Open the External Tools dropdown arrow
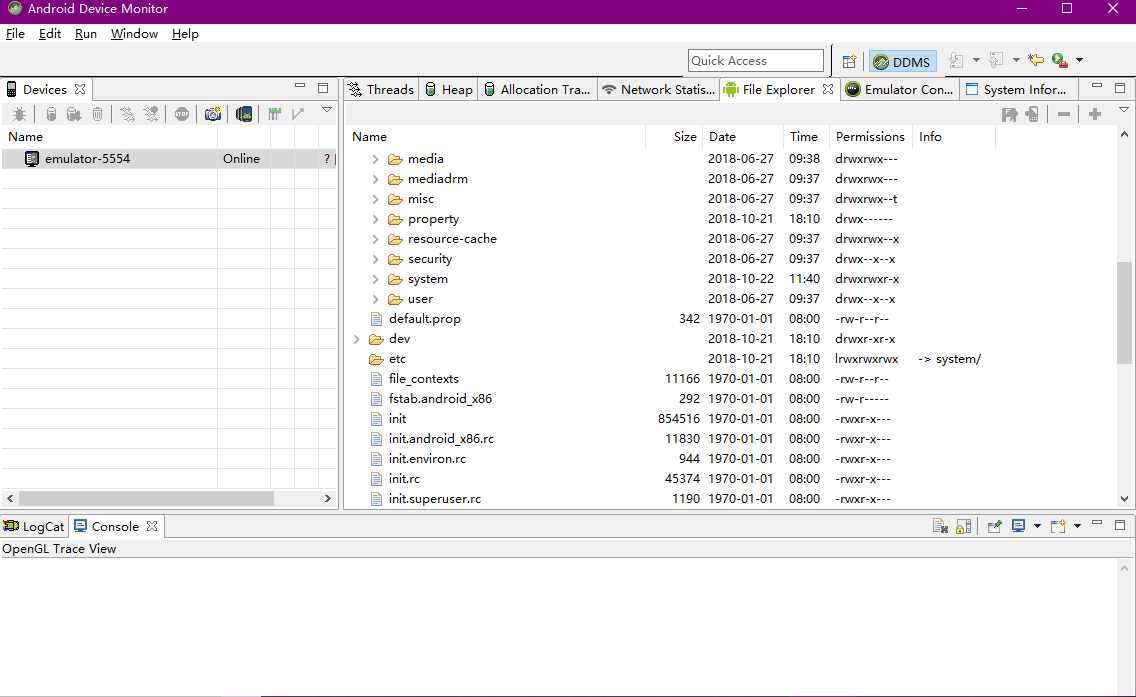Screen dimensions: 1136x697 click(x=1079, y=60)
